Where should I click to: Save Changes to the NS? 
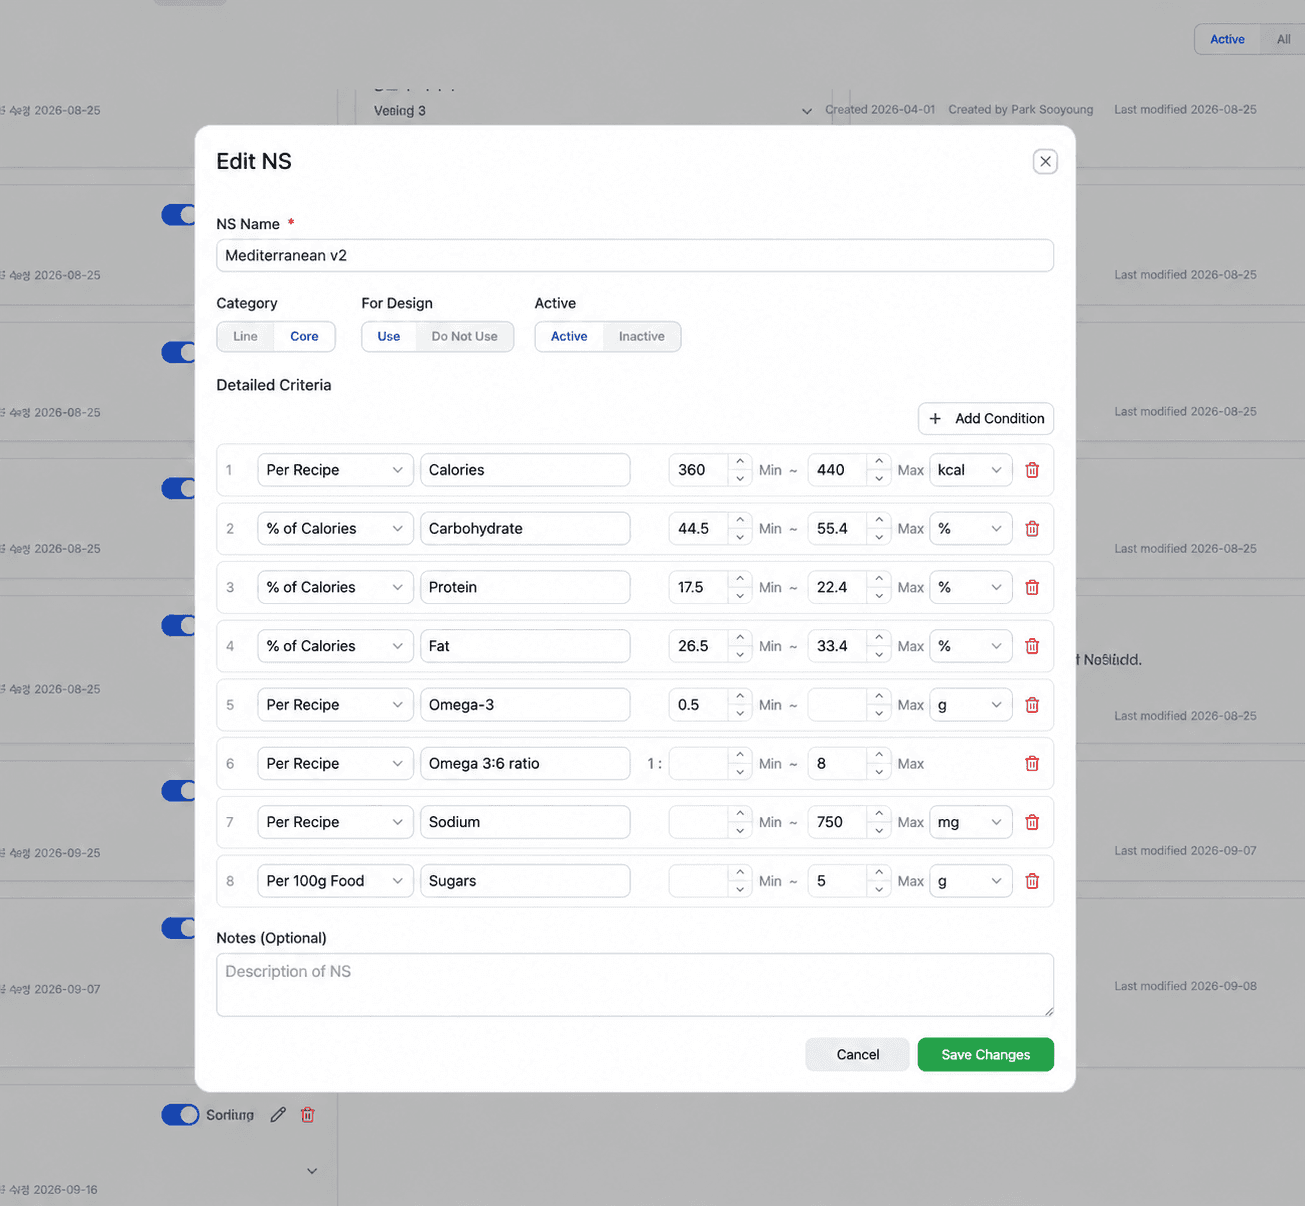(986, 1055)
